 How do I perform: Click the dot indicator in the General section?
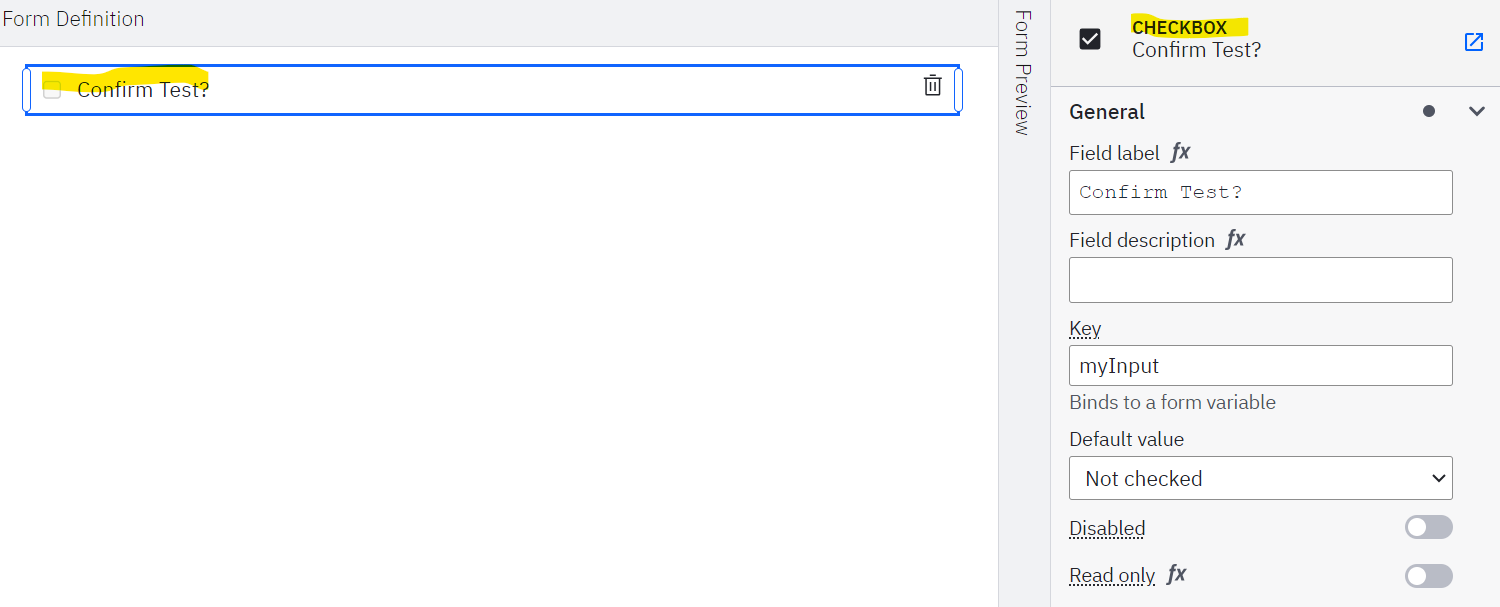pos(1429,111)
